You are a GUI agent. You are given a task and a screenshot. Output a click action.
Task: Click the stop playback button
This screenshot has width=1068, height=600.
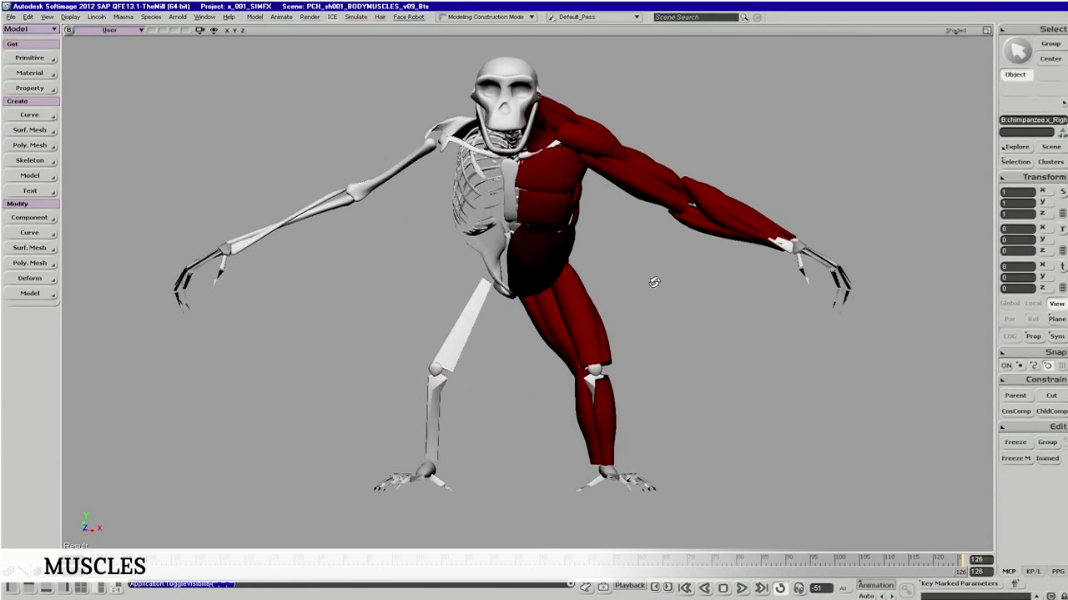coord(723,589)
